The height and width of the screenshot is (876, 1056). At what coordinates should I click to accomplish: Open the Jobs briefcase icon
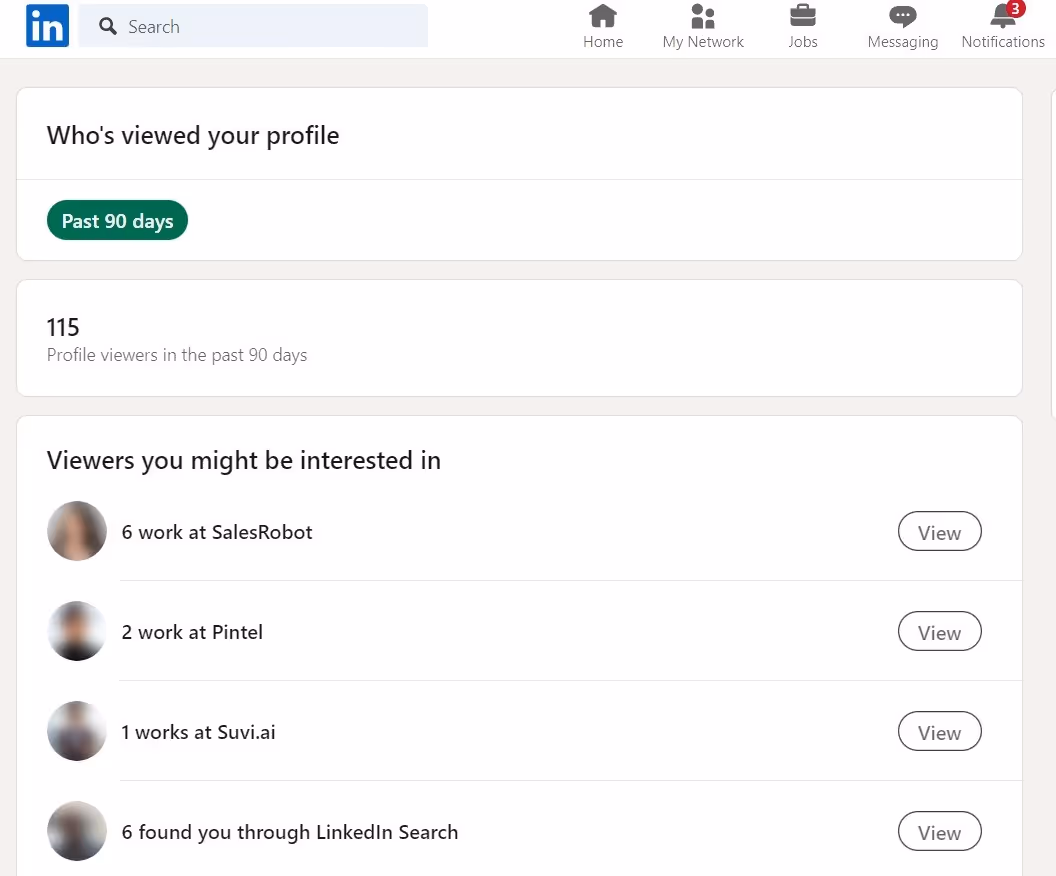pos(803,17)
